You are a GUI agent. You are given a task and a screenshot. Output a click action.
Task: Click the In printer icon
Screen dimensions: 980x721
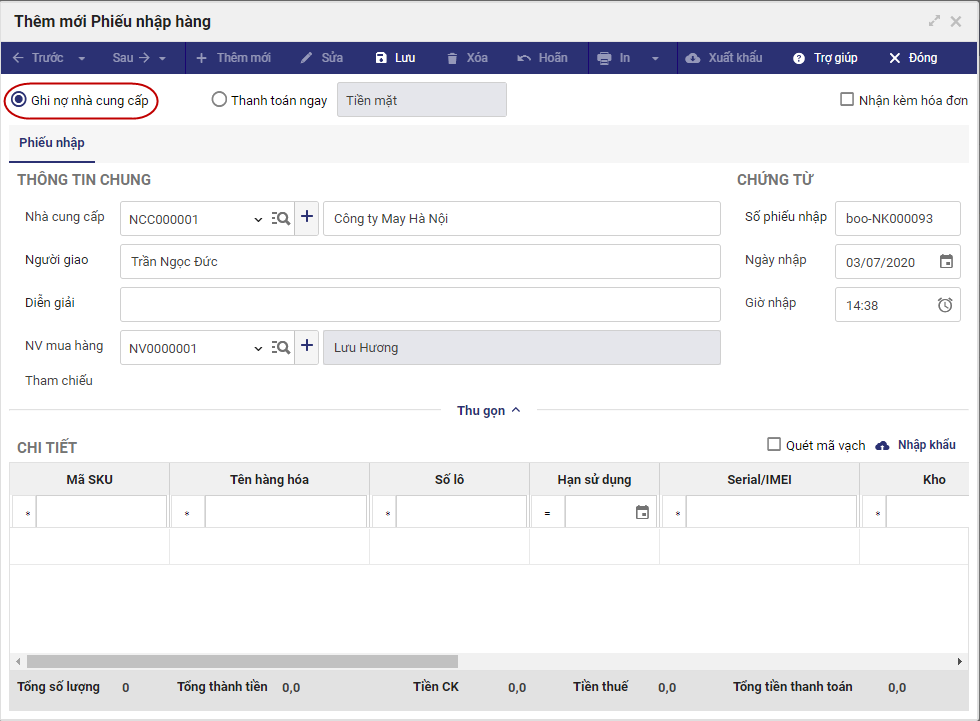604,58
